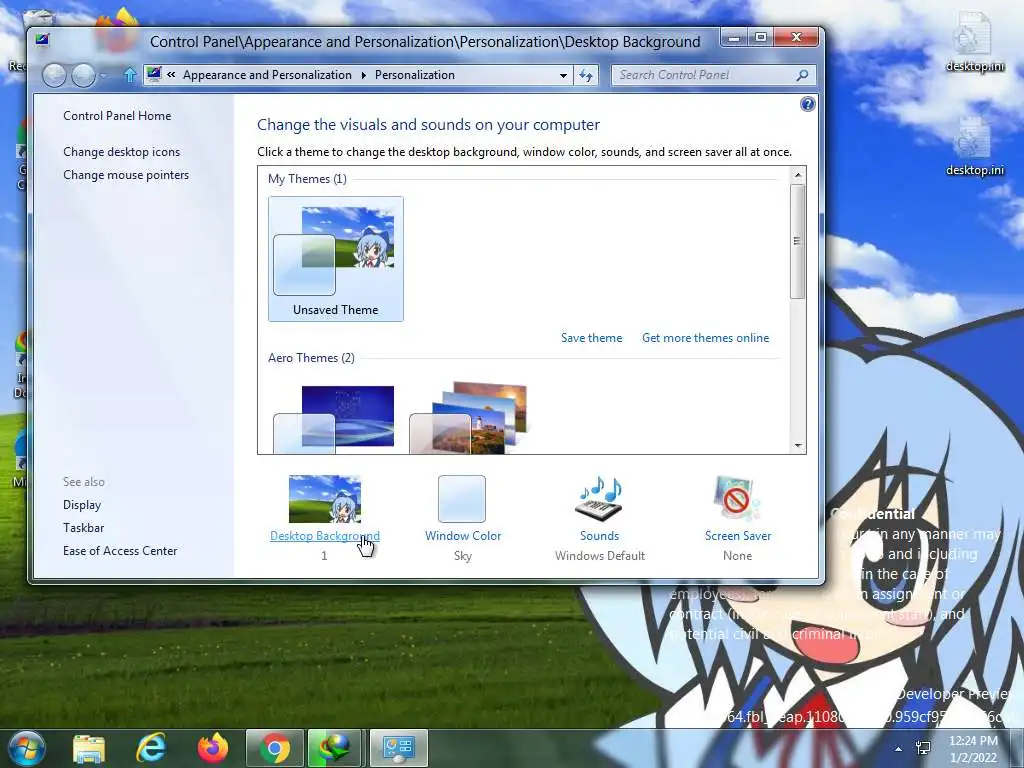1024x768 pixels.
Task: Open Change desktop icons
Action: coord(121,152)
